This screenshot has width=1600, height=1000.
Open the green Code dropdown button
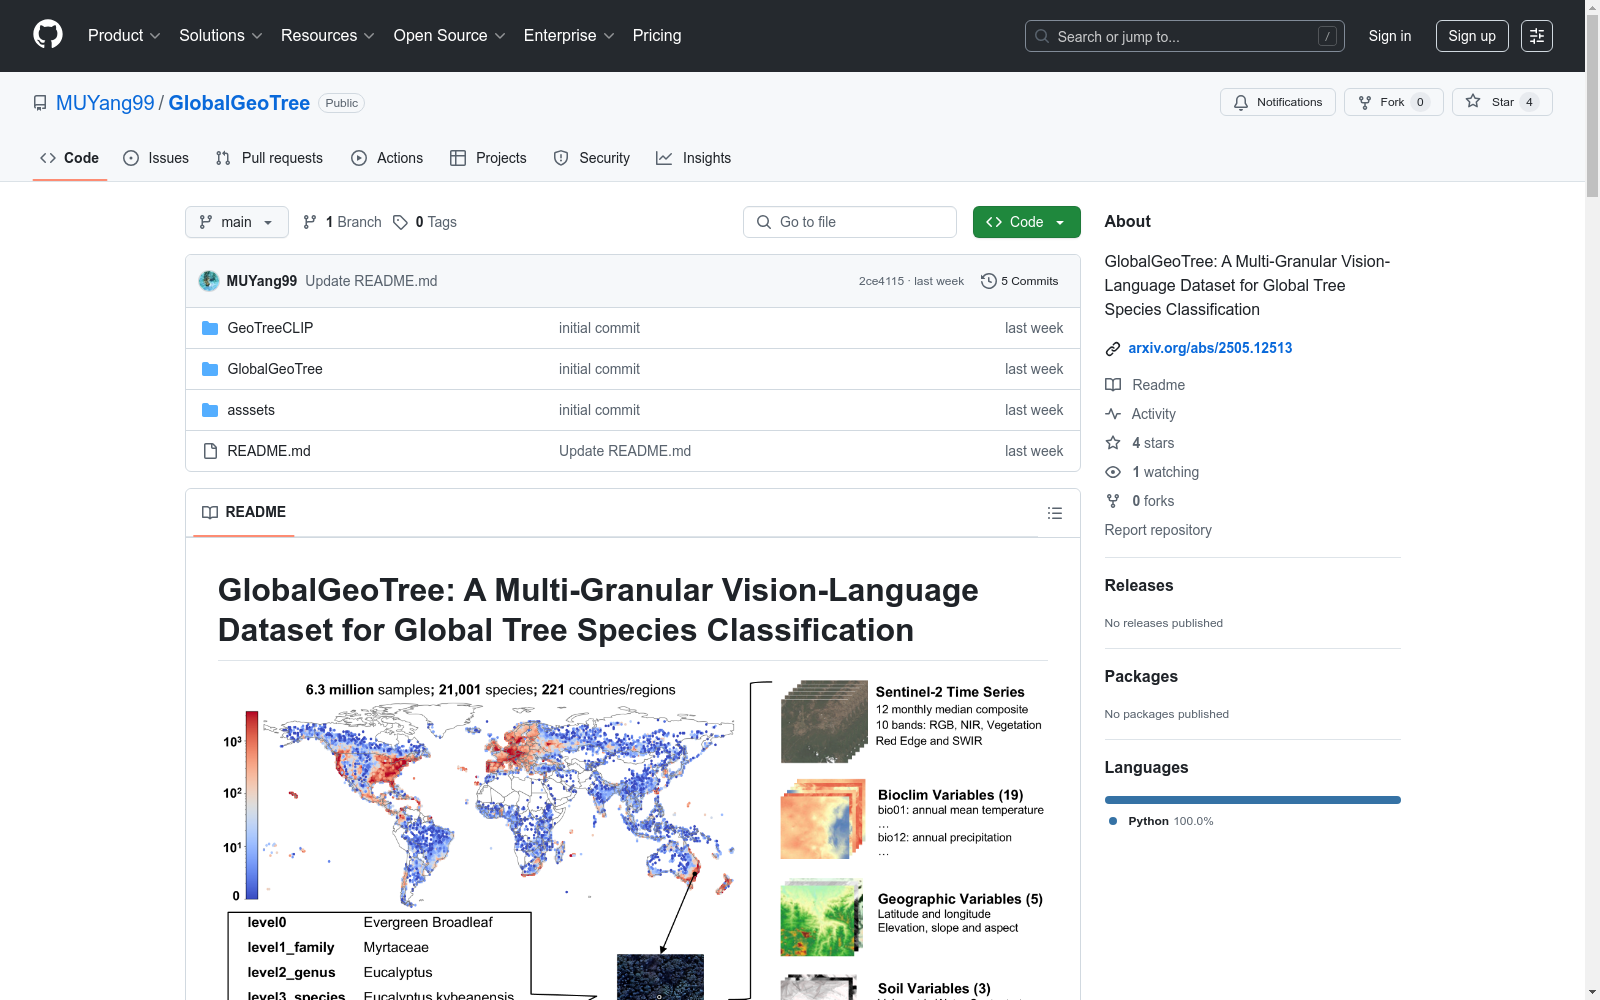click(x=1027, y=222)
